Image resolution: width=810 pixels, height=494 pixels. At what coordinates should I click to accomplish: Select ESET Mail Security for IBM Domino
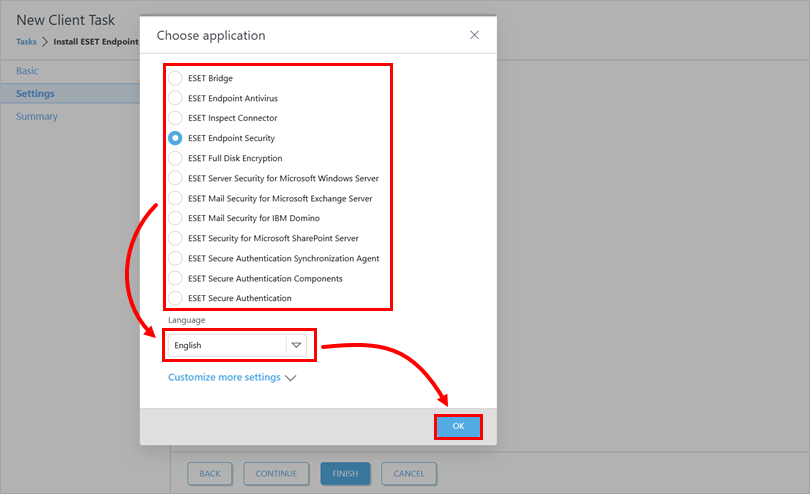point(176,218)
